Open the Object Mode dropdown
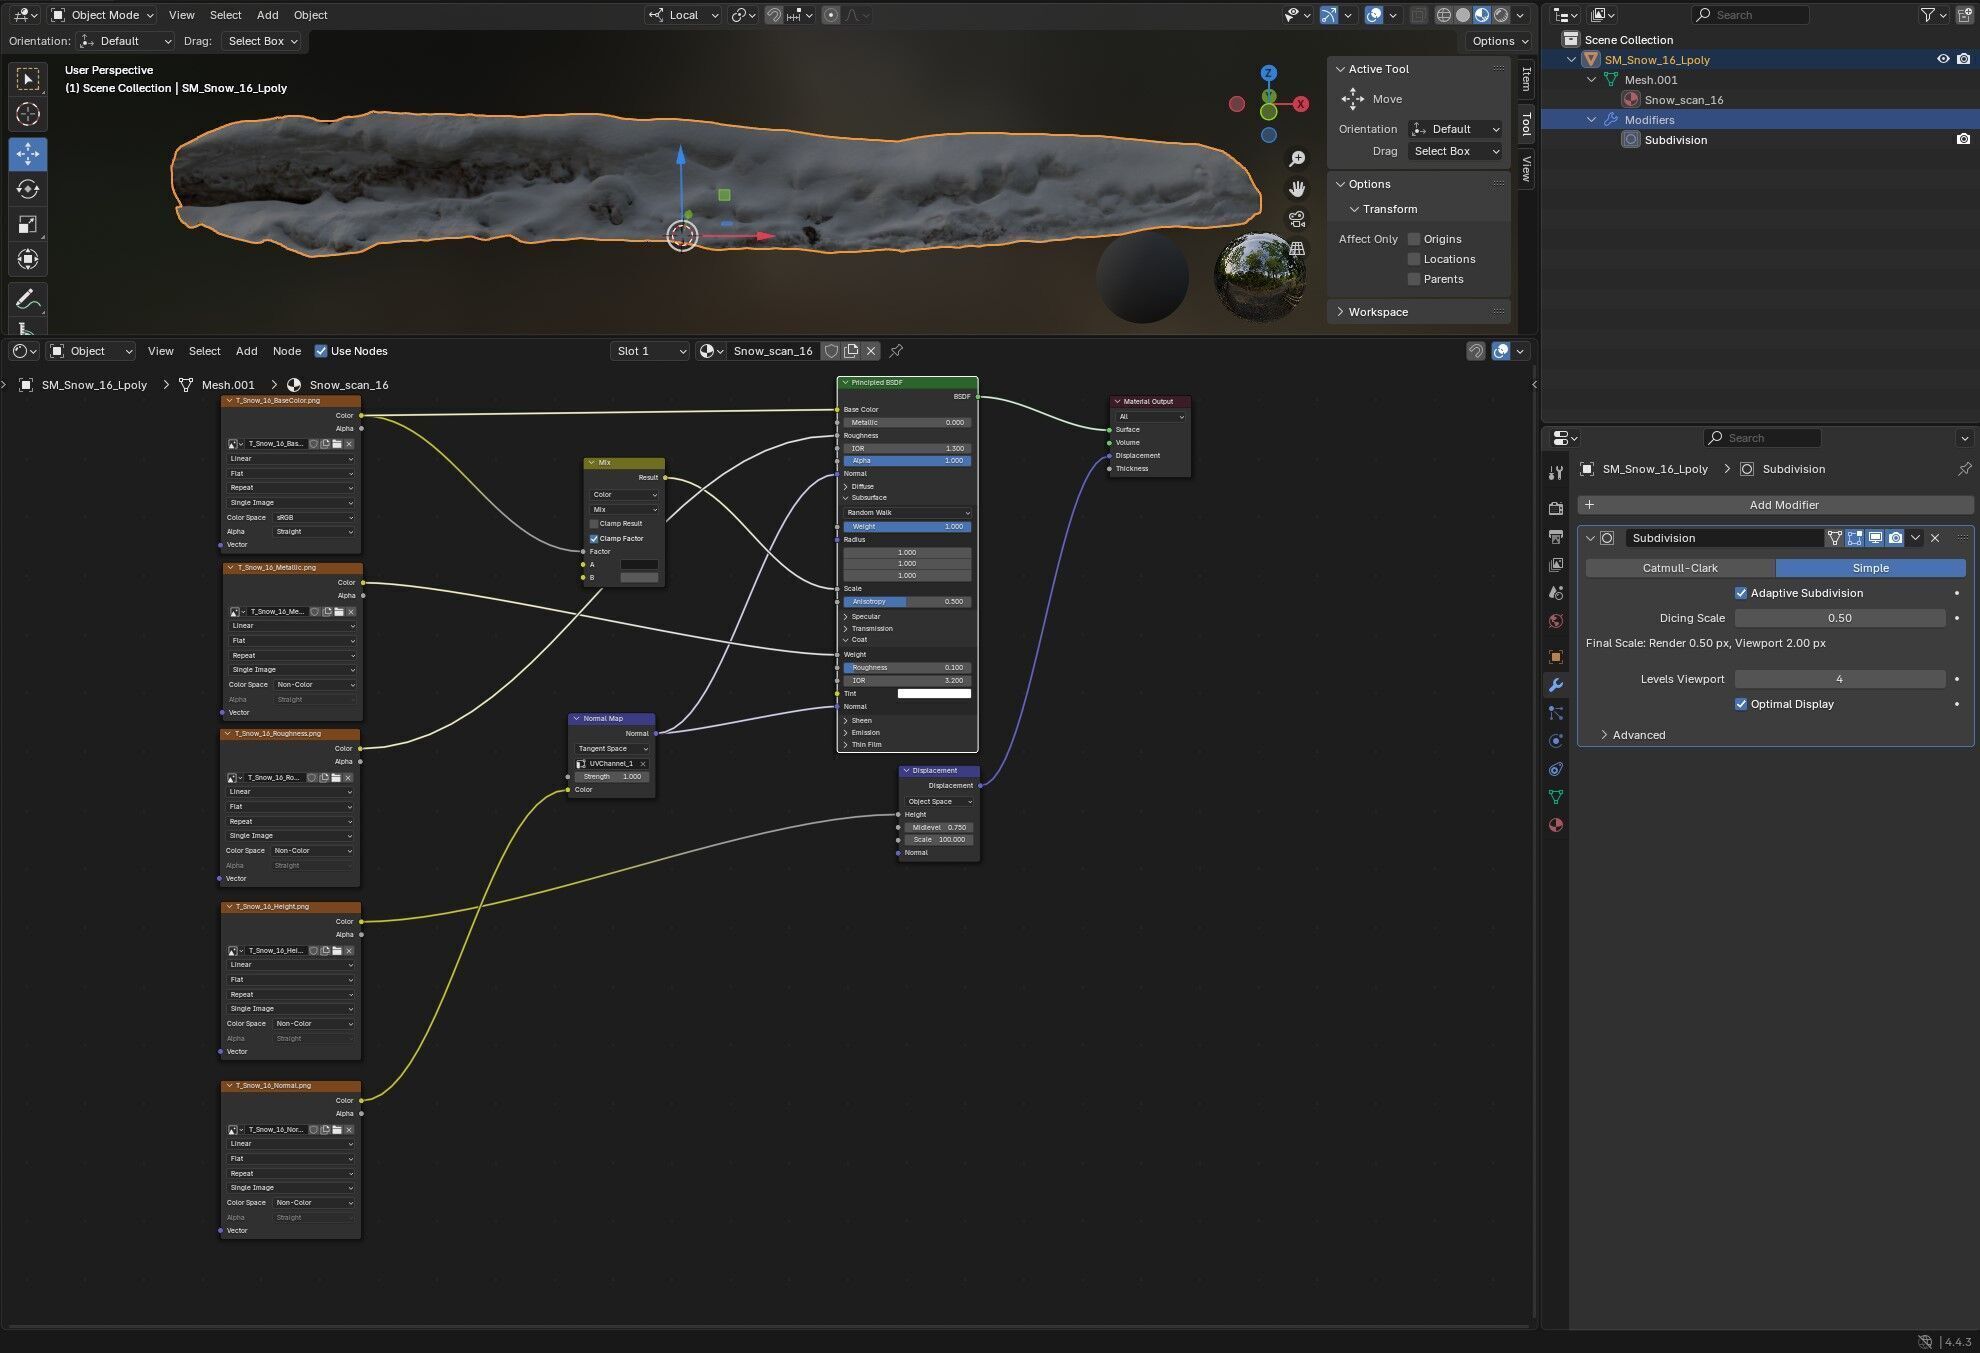 pos(103,15)
